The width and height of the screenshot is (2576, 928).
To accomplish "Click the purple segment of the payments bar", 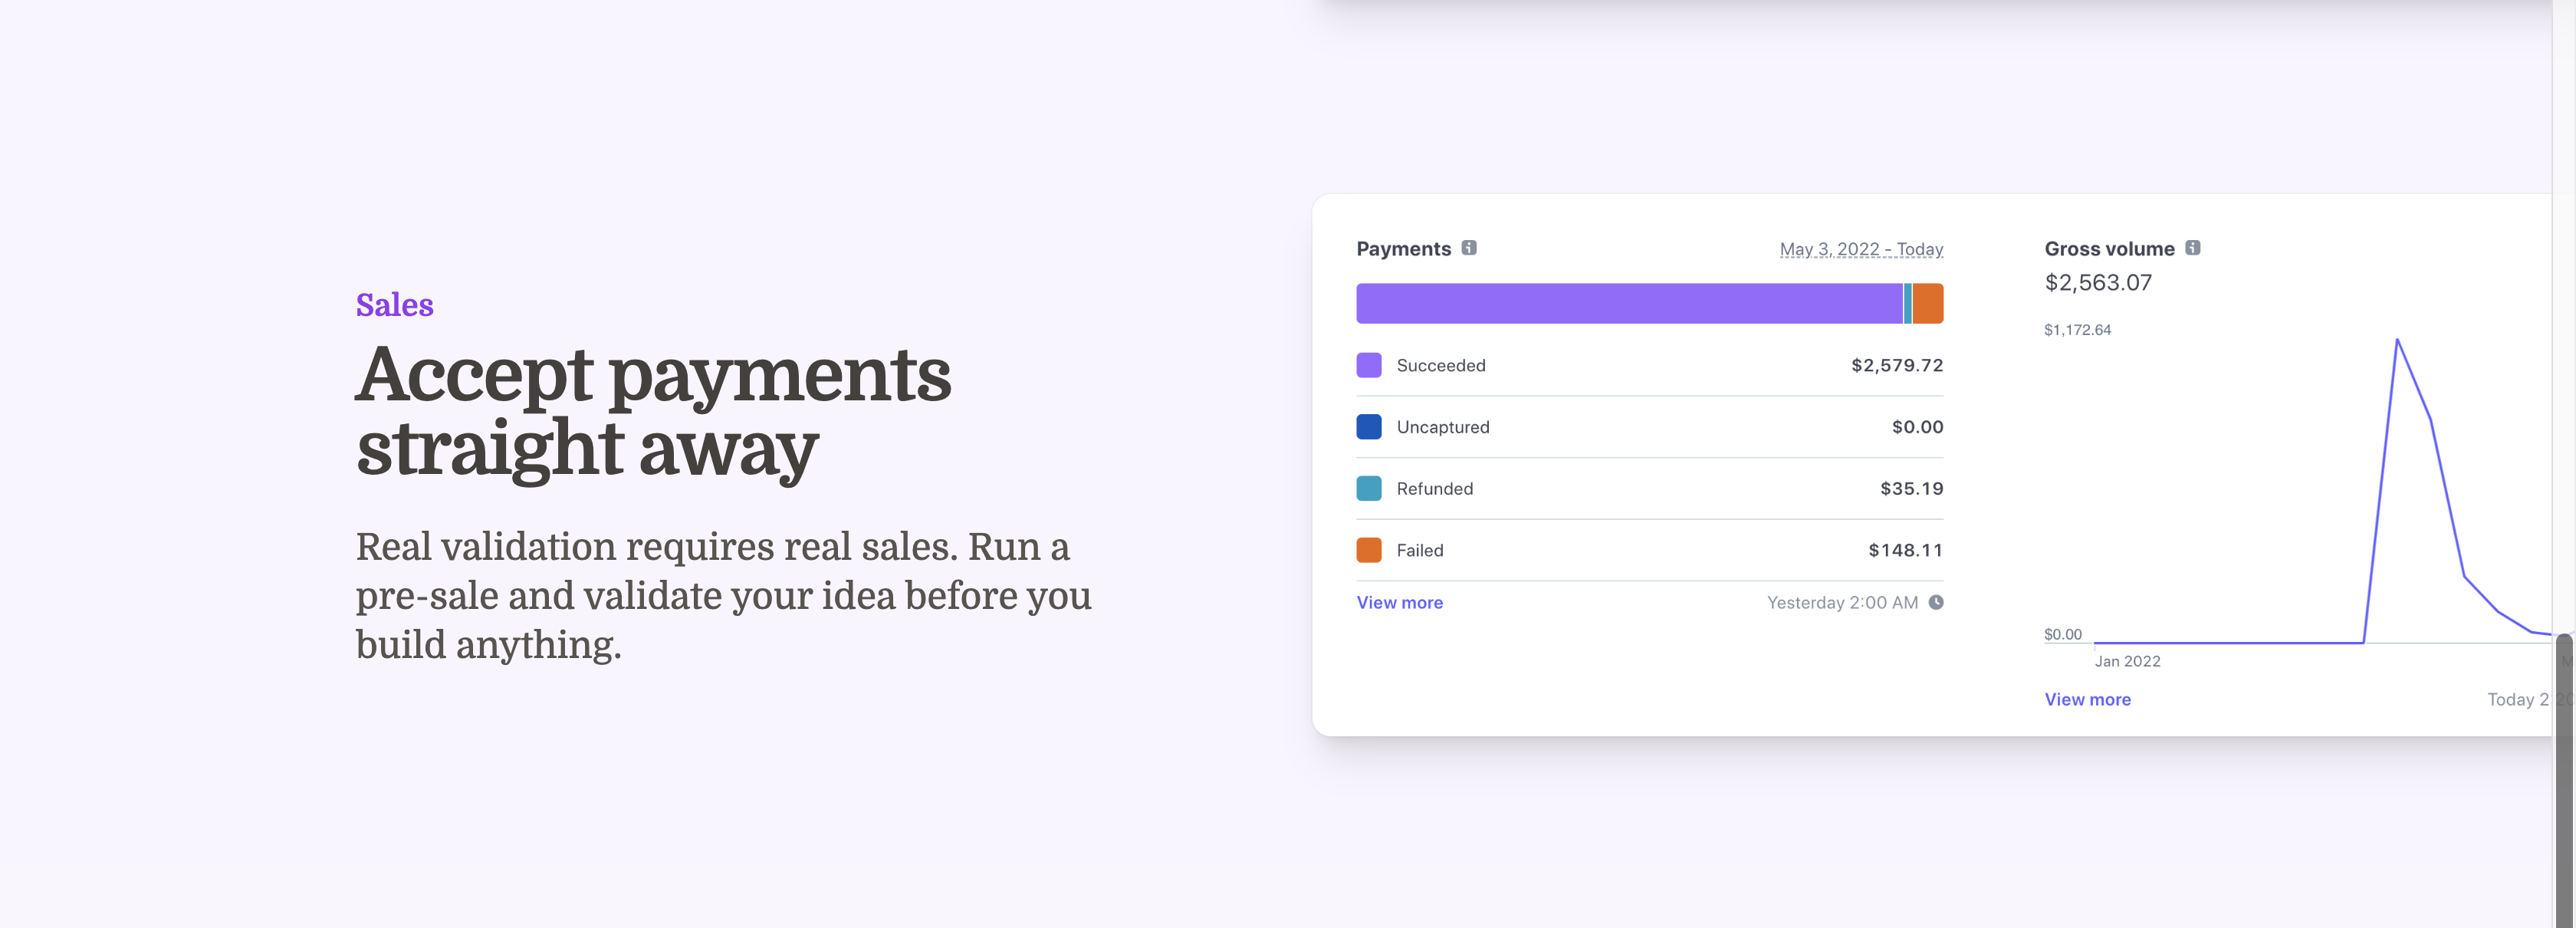I will pos(1629,303).
